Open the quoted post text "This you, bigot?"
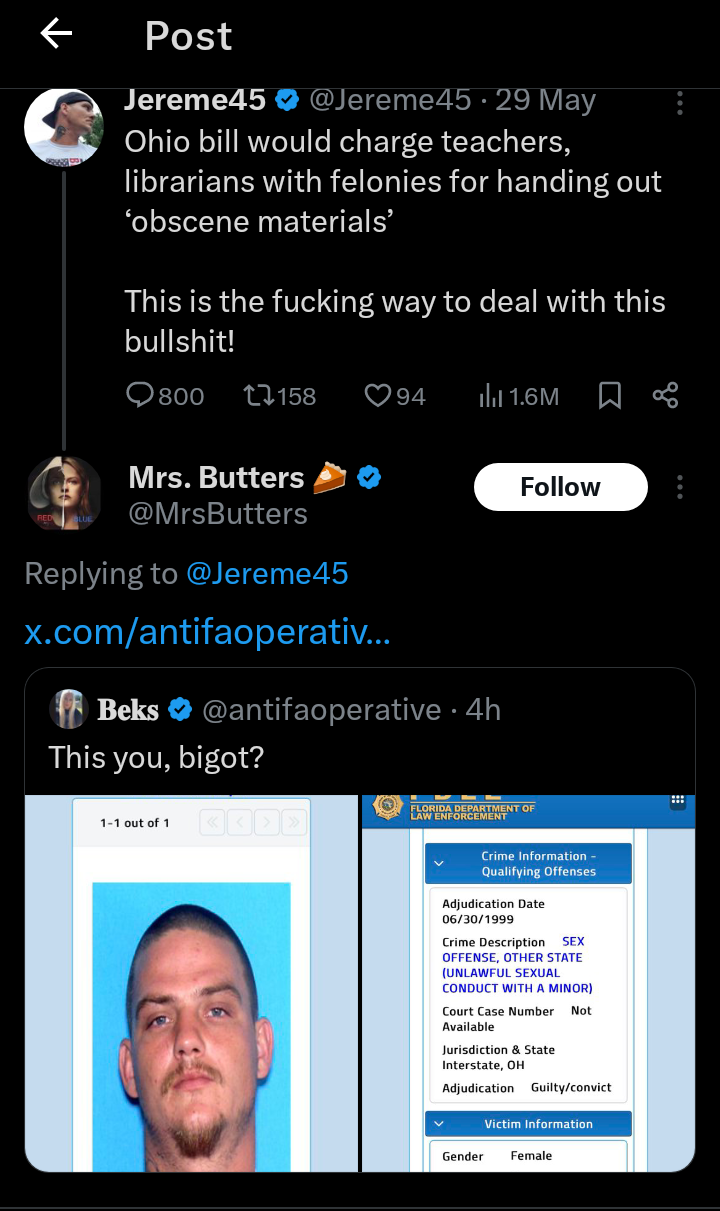Viewport: 720px width, 1211px height. click(x=156, y=756)
